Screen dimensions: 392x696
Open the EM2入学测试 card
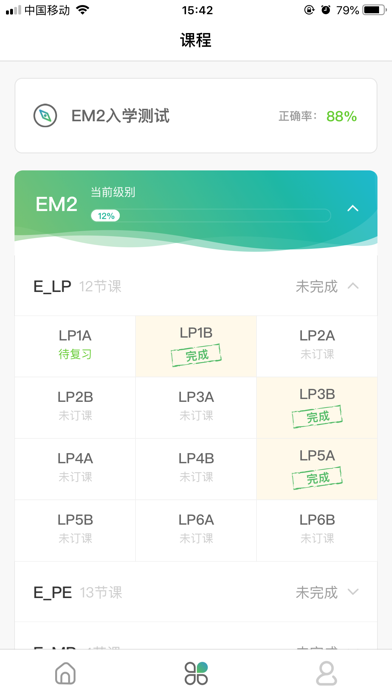pos(196,116)
